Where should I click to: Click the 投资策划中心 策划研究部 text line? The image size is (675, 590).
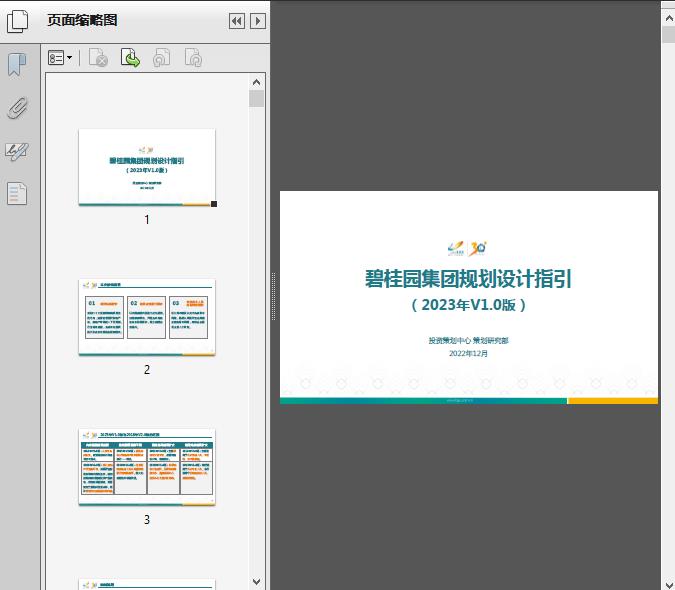click(468, 340)
